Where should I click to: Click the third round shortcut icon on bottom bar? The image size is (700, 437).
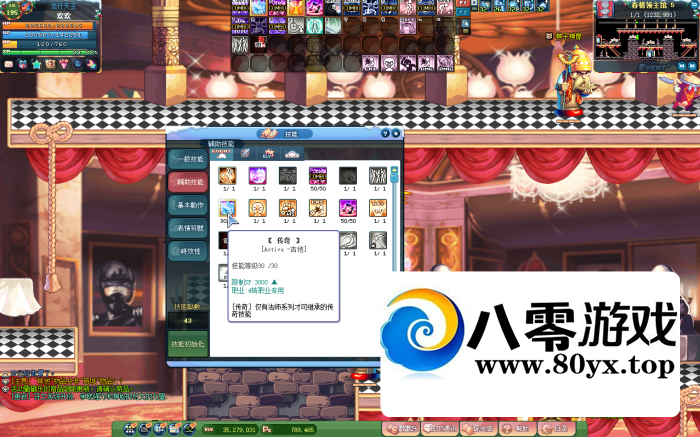click(x=160, y=429)
